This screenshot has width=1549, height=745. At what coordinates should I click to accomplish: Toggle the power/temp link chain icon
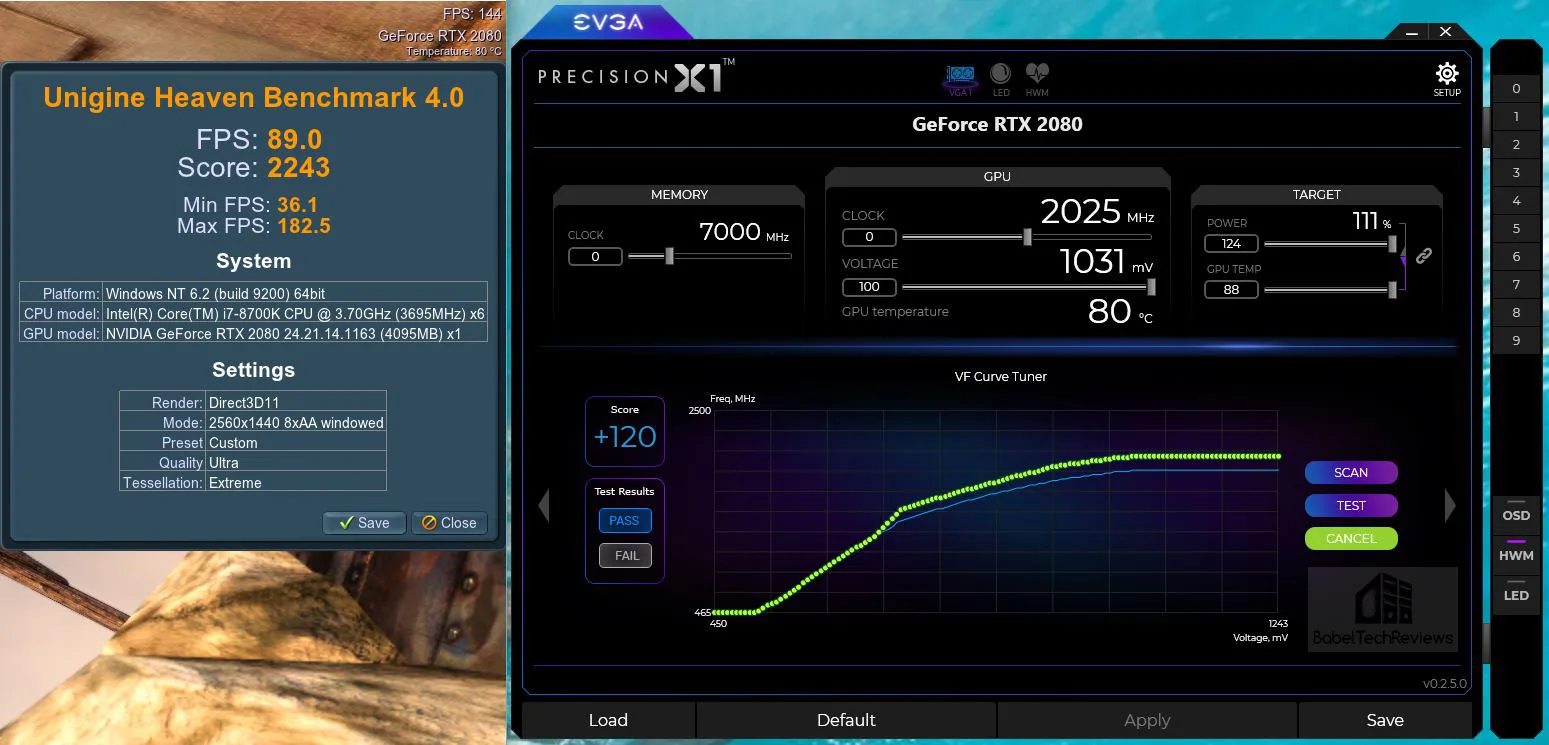point(1424,256)
